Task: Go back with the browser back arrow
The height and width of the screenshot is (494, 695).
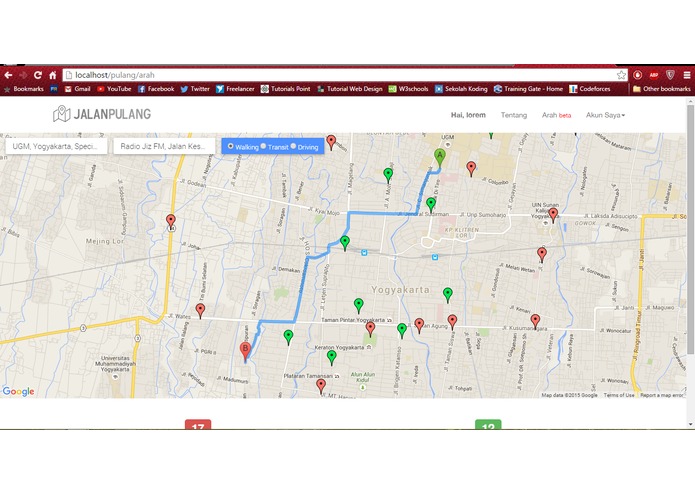Action: pos(8,75)
